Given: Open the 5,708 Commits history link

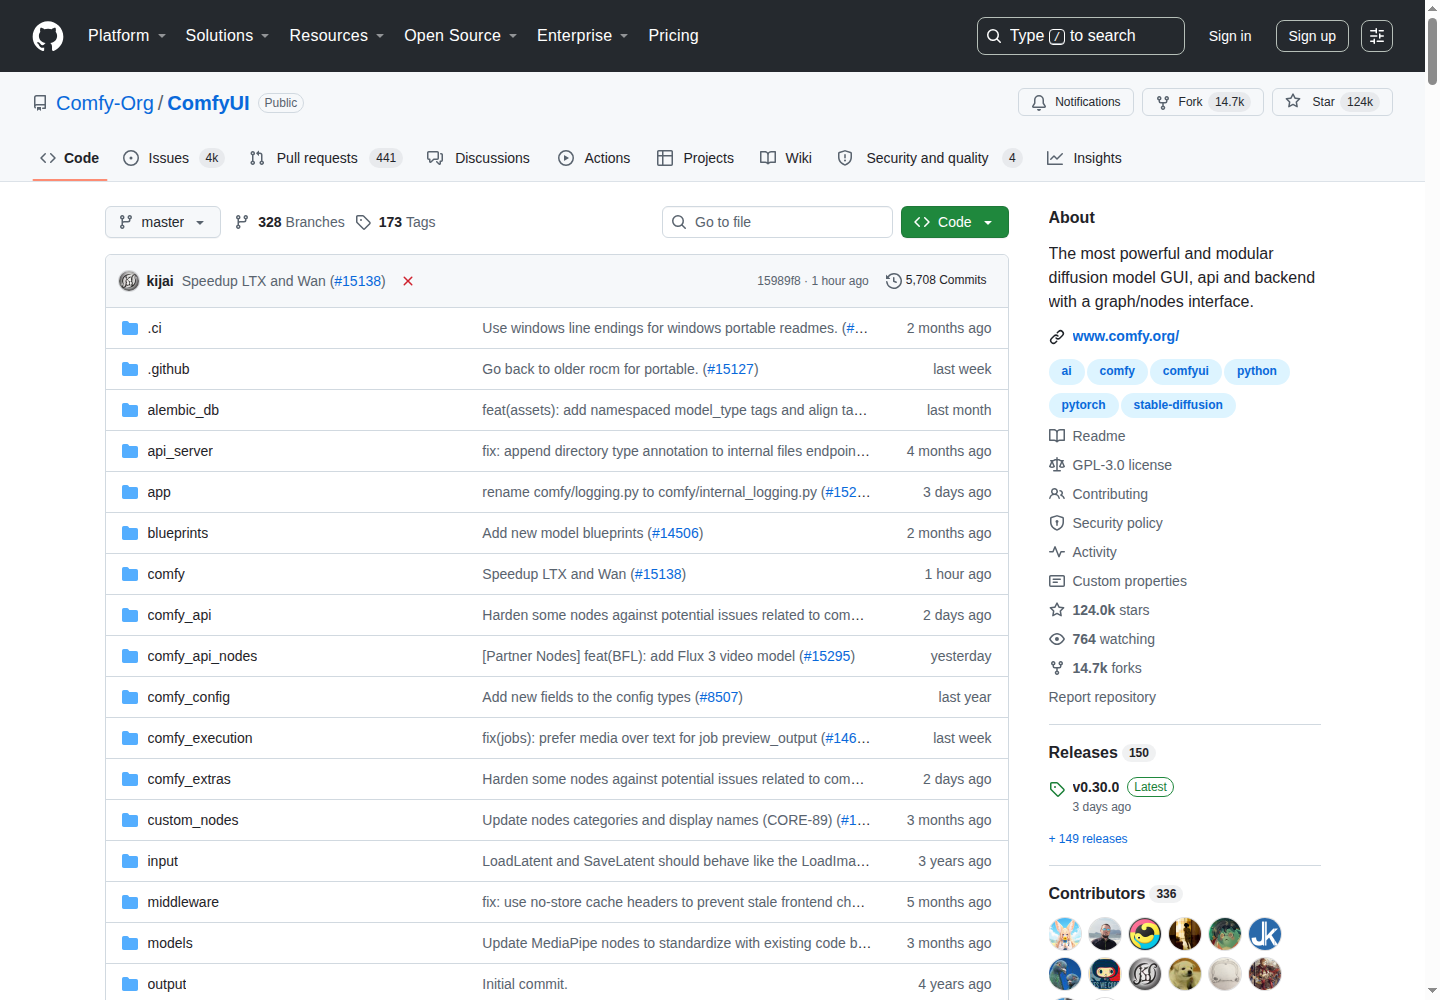Looking at the screenshot, I should pyautogui.click(x=936, y=281).
